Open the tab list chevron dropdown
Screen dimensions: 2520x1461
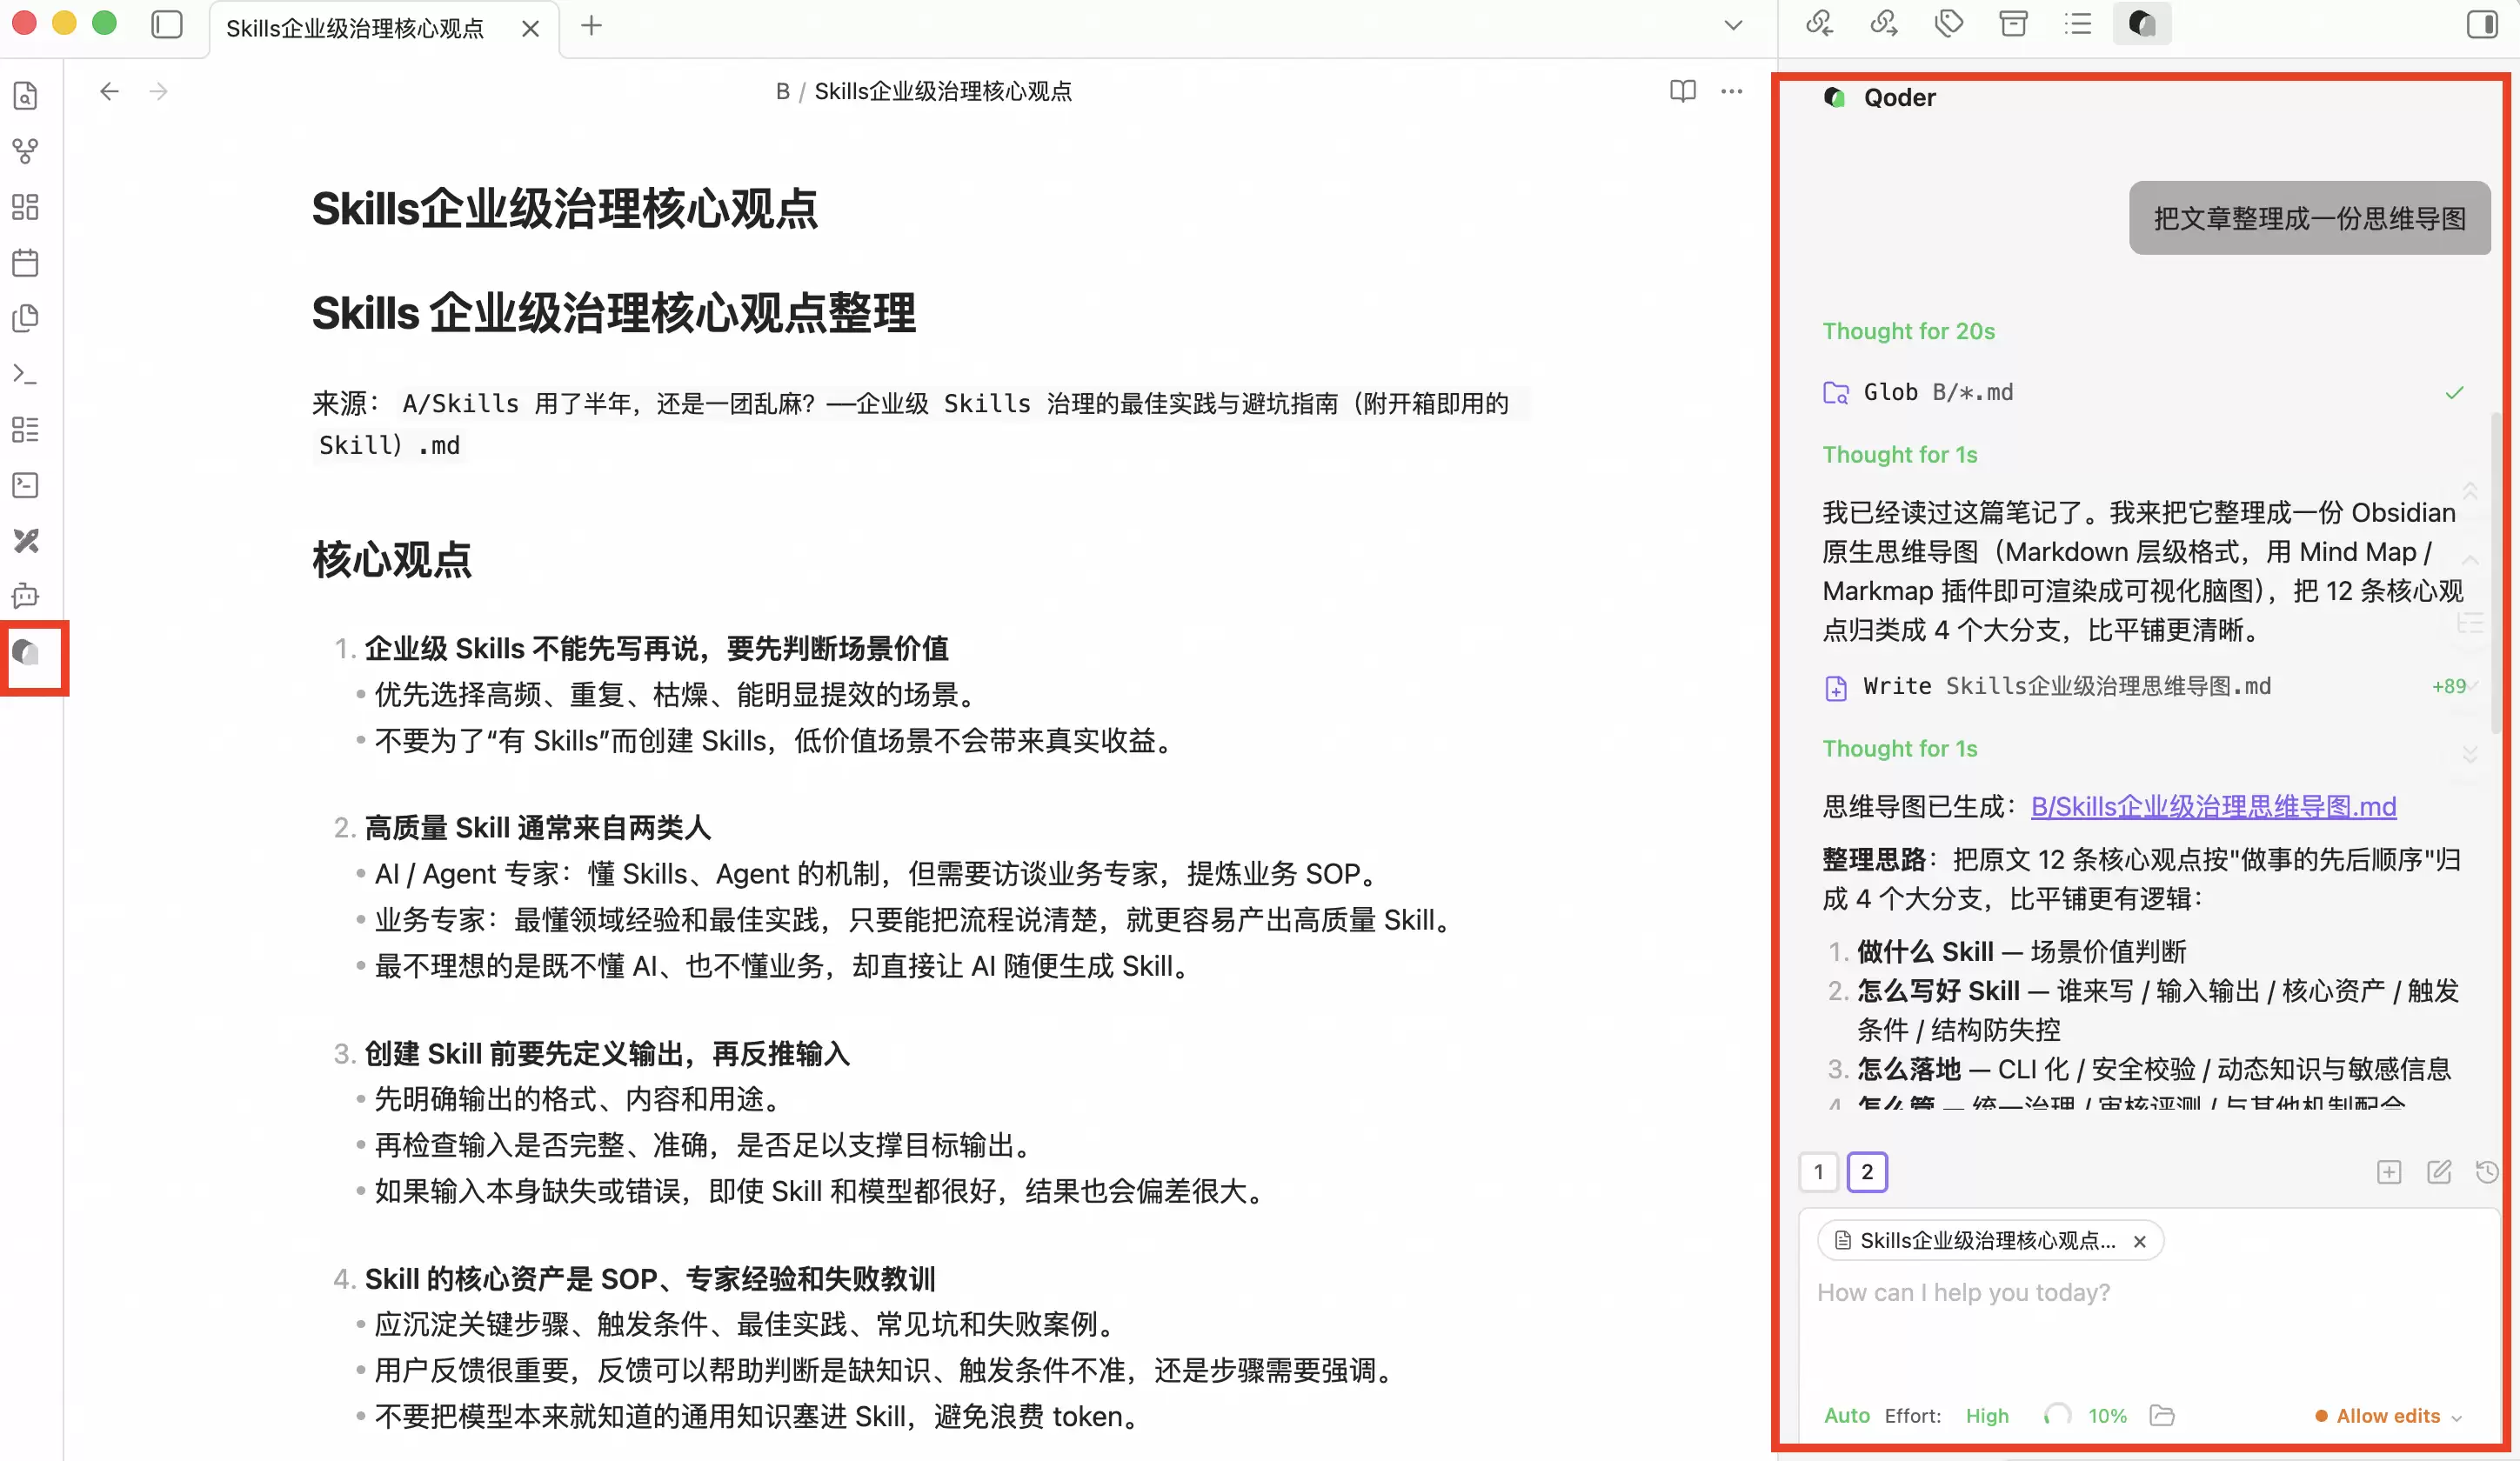pos(1733,26)
